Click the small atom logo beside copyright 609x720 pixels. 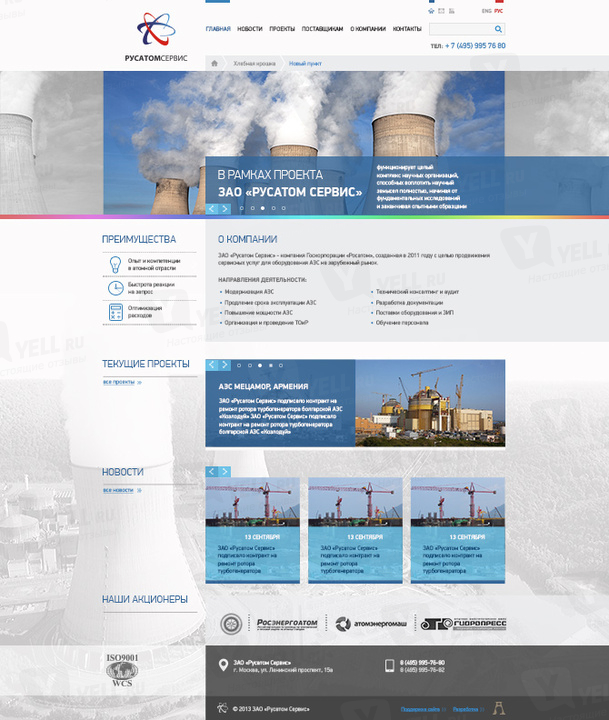tap(222, 708)
